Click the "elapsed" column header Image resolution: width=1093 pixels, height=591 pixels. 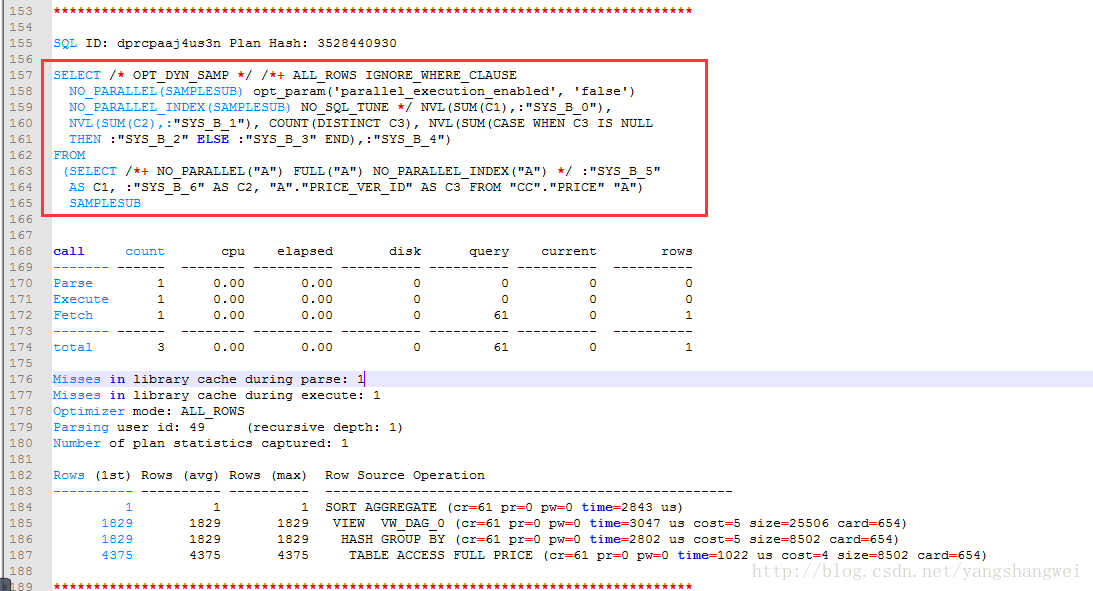click(x=305, y=252)
